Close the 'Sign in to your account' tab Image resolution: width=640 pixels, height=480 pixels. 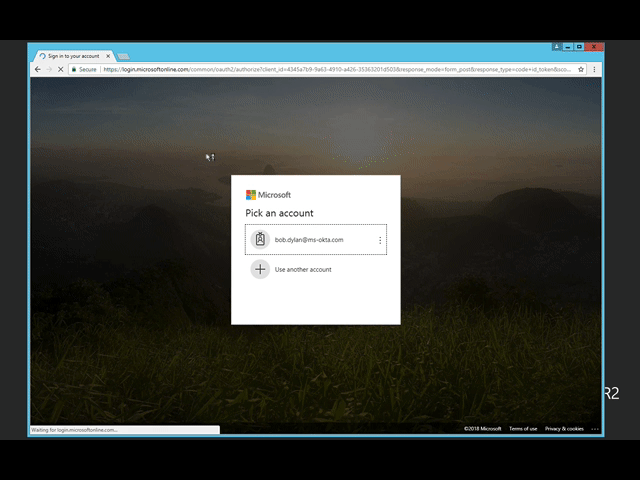pos(108,56)
